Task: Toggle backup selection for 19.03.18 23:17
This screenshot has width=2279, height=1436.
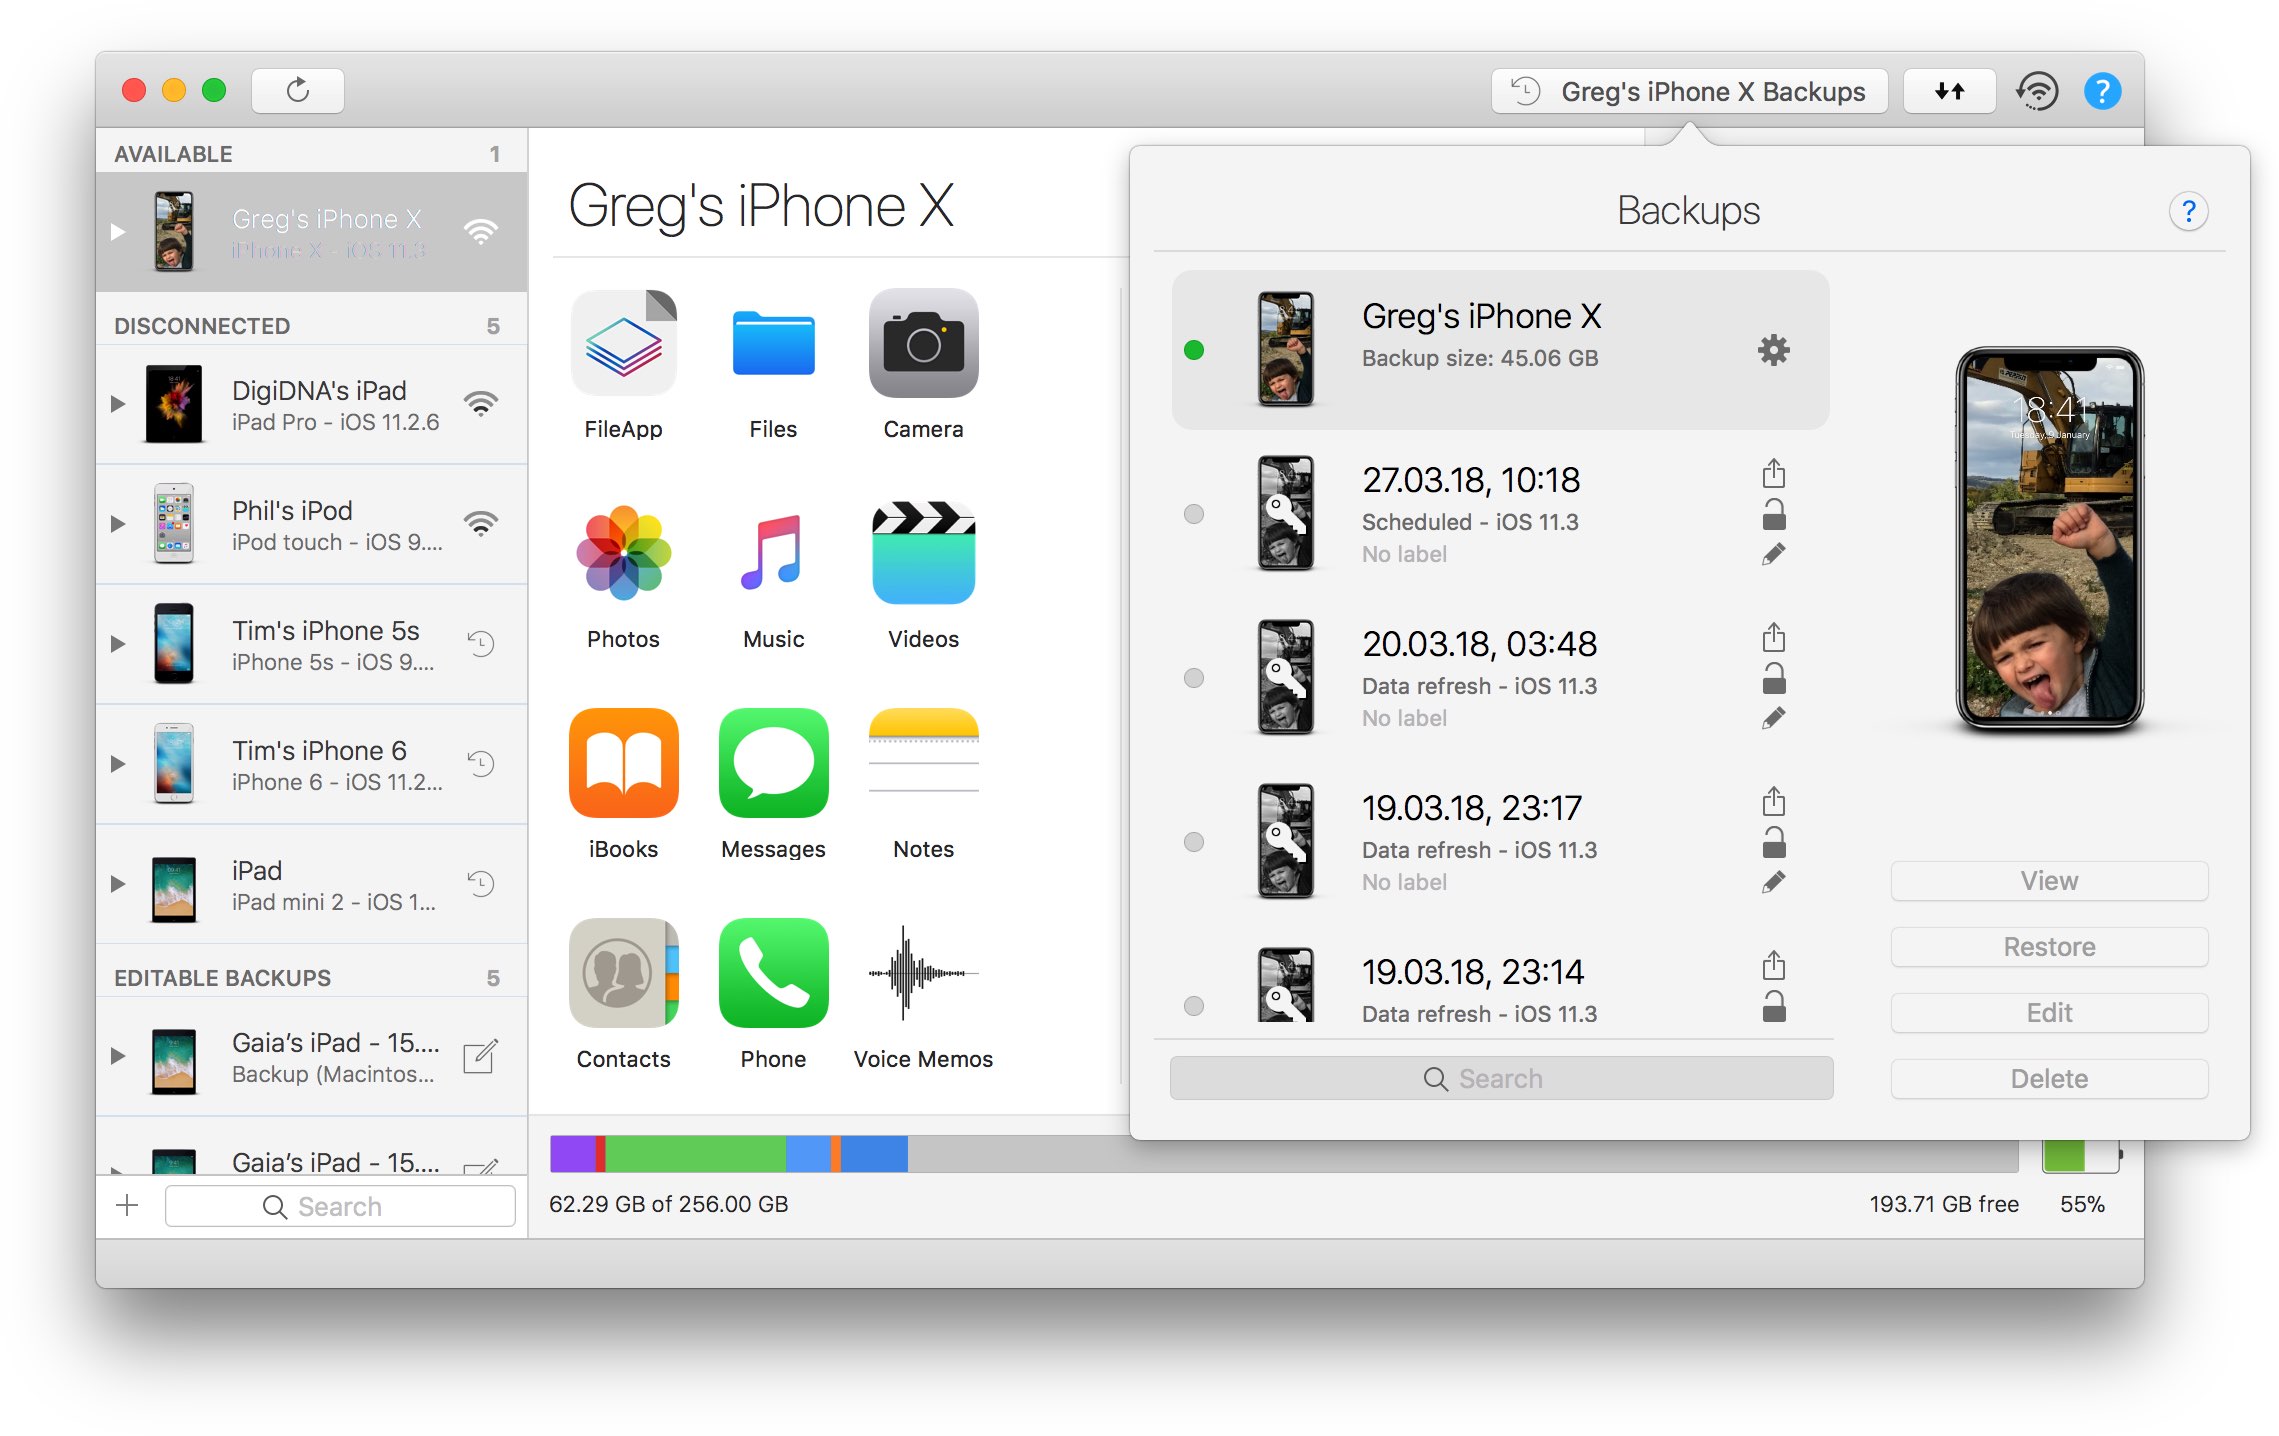Action: 1196,840
